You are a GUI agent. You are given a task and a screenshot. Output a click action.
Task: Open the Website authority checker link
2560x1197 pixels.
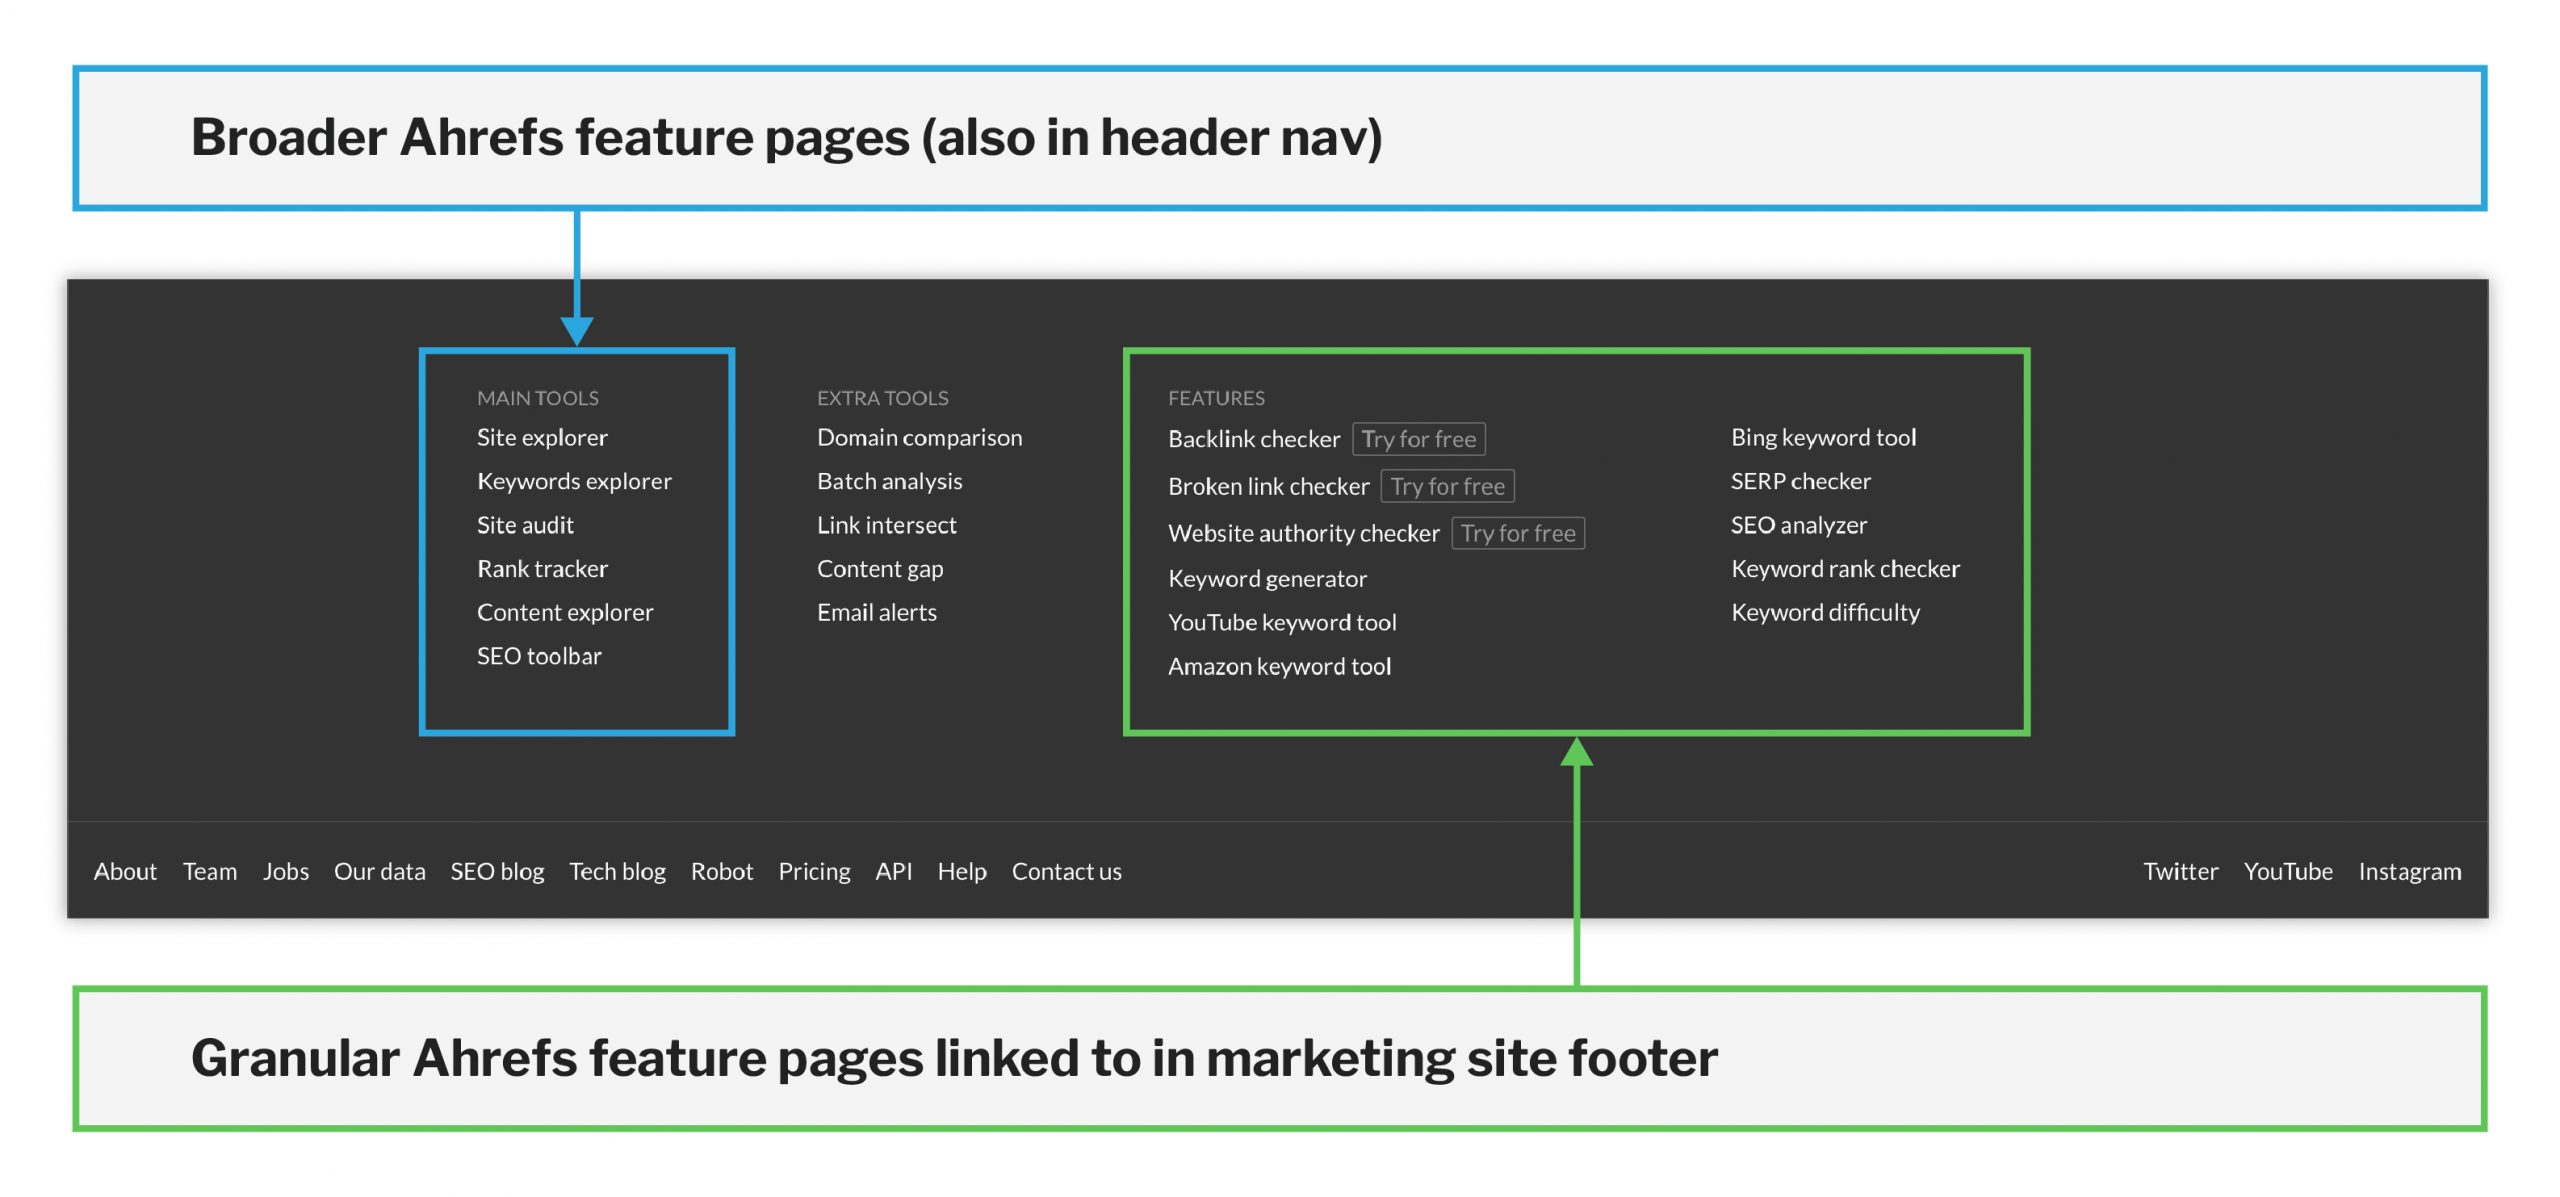pos(1304,533)
